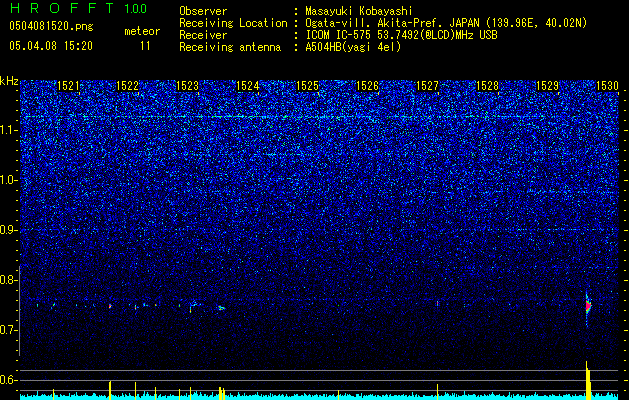Click the 'meteor' label
The image size is (629, 400).
[142, 31]
